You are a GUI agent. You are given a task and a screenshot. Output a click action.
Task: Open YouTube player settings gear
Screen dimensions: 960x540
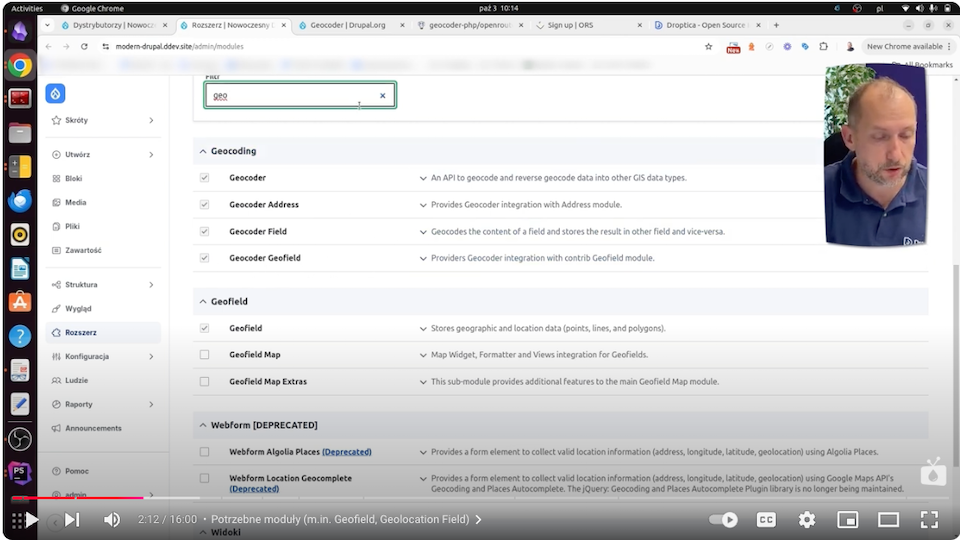point(807,520)
